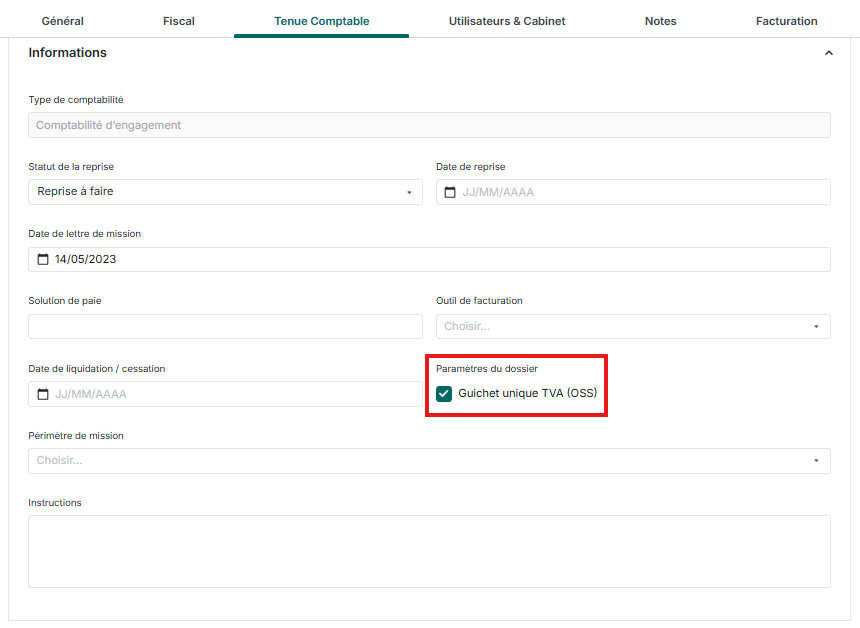Open the Statut de la reprise dropdown
860x628 pixels.
(x=225, y=192)
